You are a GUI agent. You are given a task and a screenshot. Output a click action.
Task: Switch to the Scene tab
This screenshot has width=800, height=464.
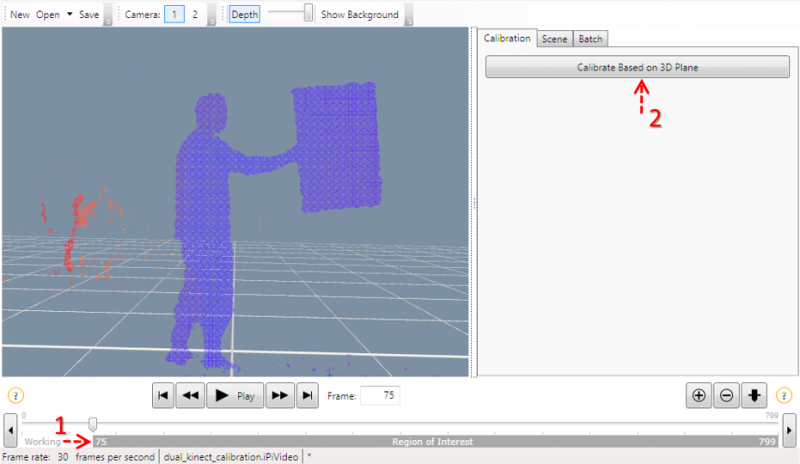pos(554,39)
